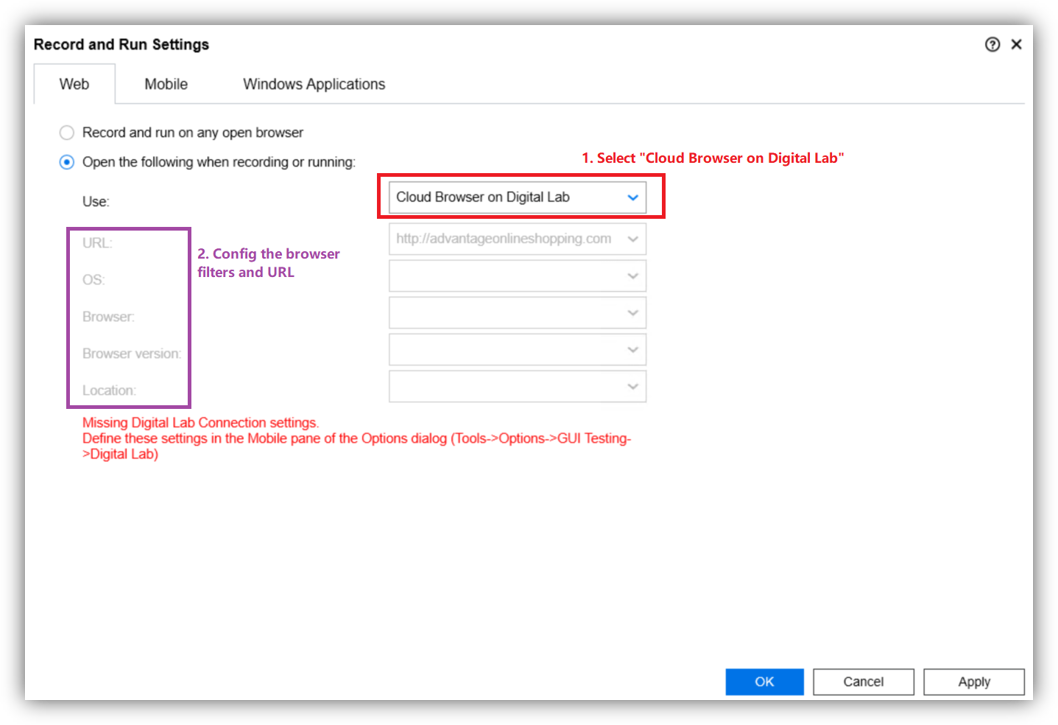The height and width of the screenshot is (725, 1058).
Task: Switch to the Web tab
Action: point(74,84)
